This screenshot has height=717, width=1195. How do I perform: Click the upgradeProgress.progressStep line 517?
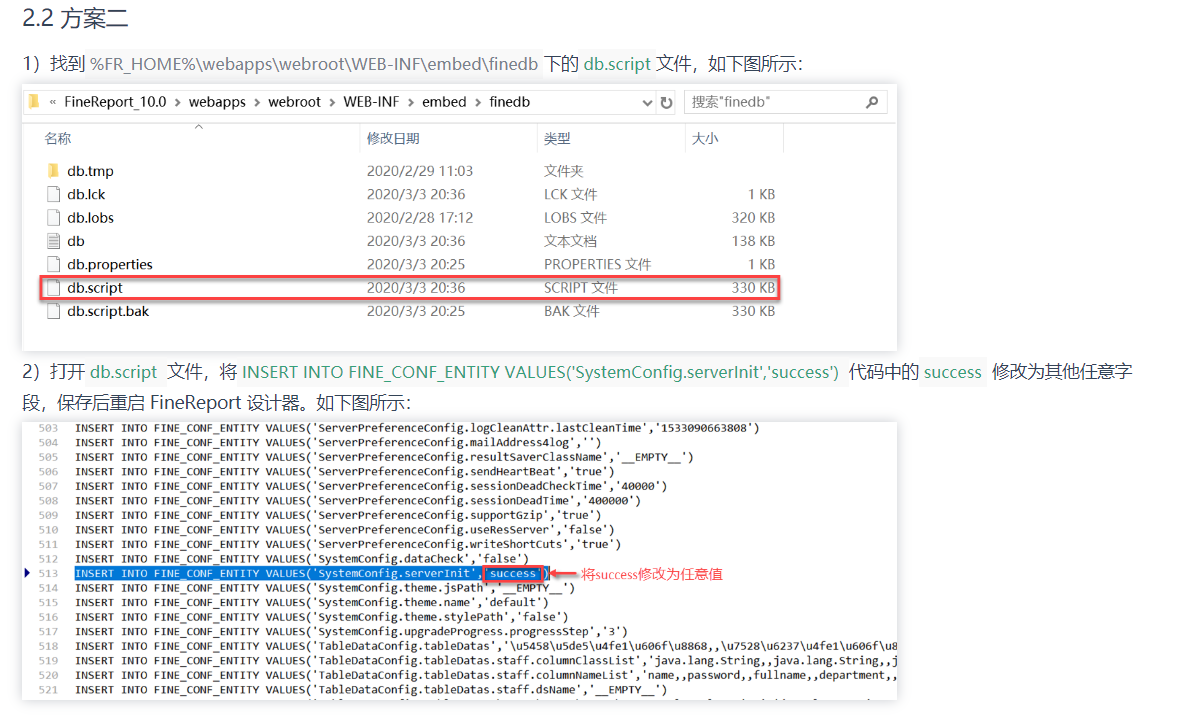[351, 631]
